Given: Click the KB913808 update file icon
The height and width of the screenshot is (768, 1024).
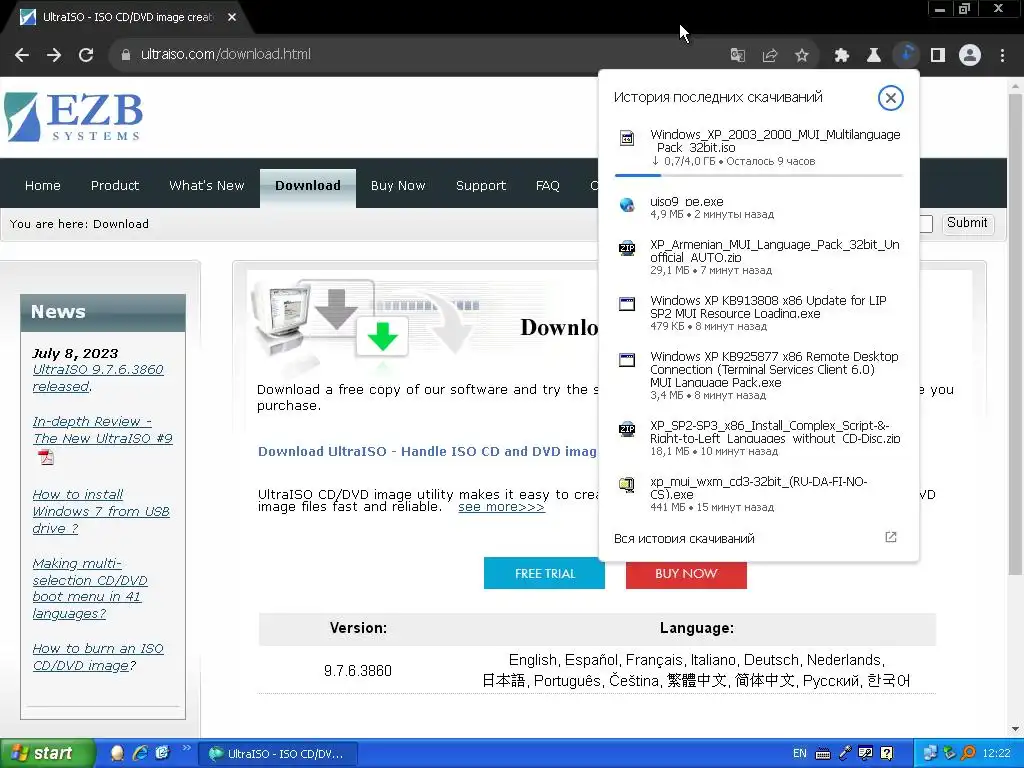Looking at the screenshot, I should [x=627, y=304].
